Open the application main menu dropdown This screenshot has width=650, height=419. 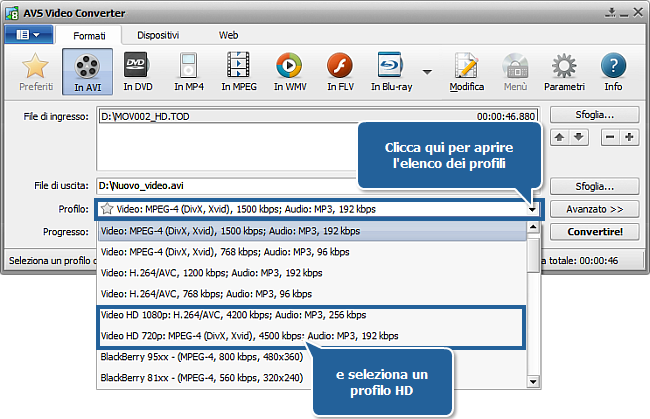29,35
